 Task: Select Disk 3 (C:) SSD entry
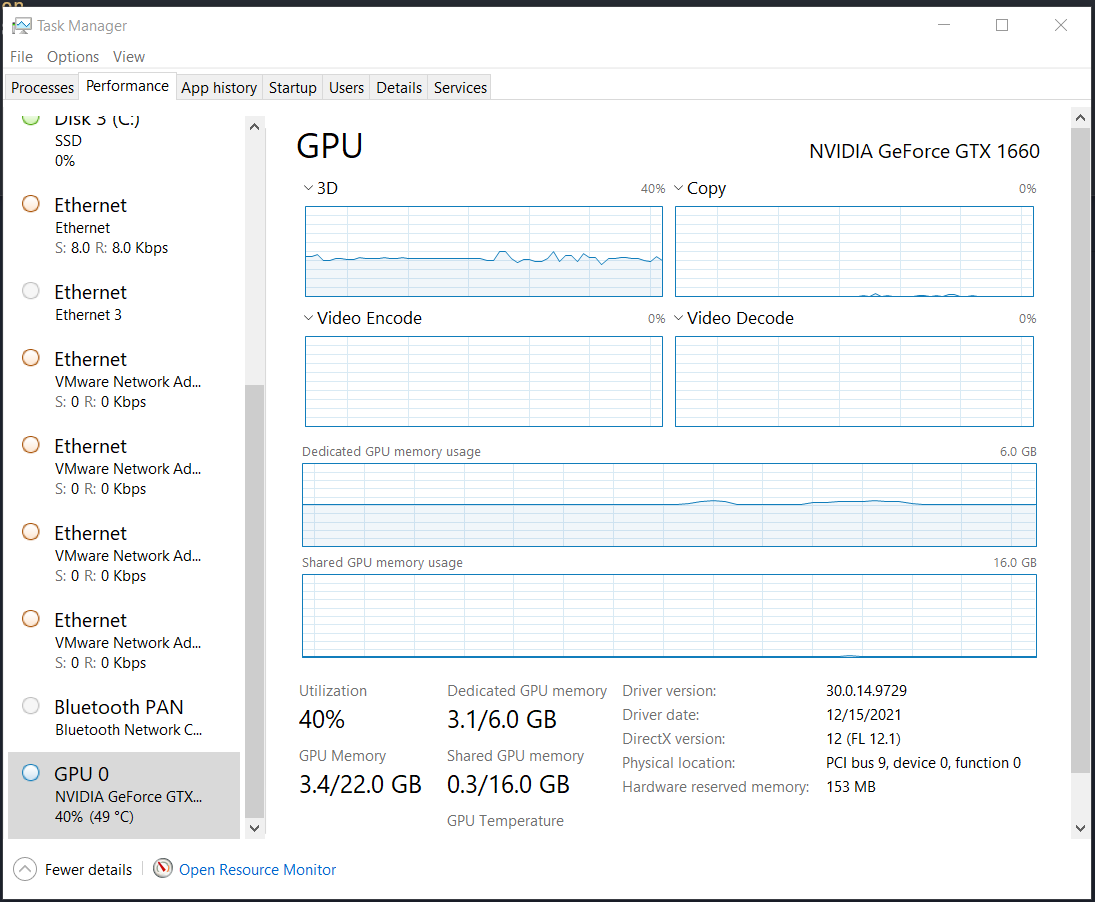(124, 140)
